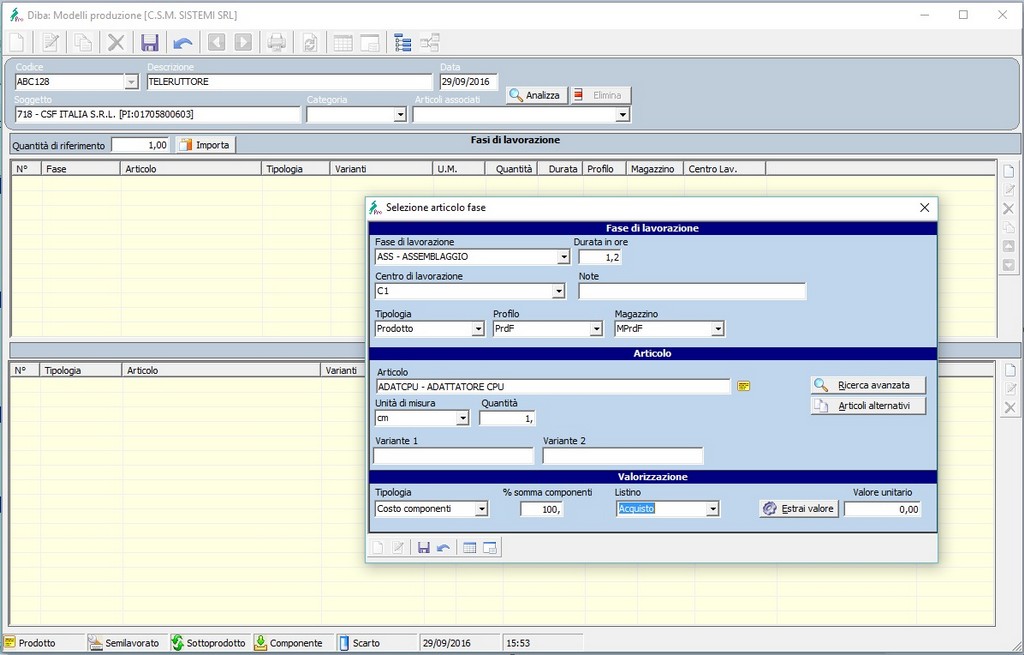Open the Articoli associati dropdown
This screenshot has height=655, width=1024.
click(x=622, y=114)
